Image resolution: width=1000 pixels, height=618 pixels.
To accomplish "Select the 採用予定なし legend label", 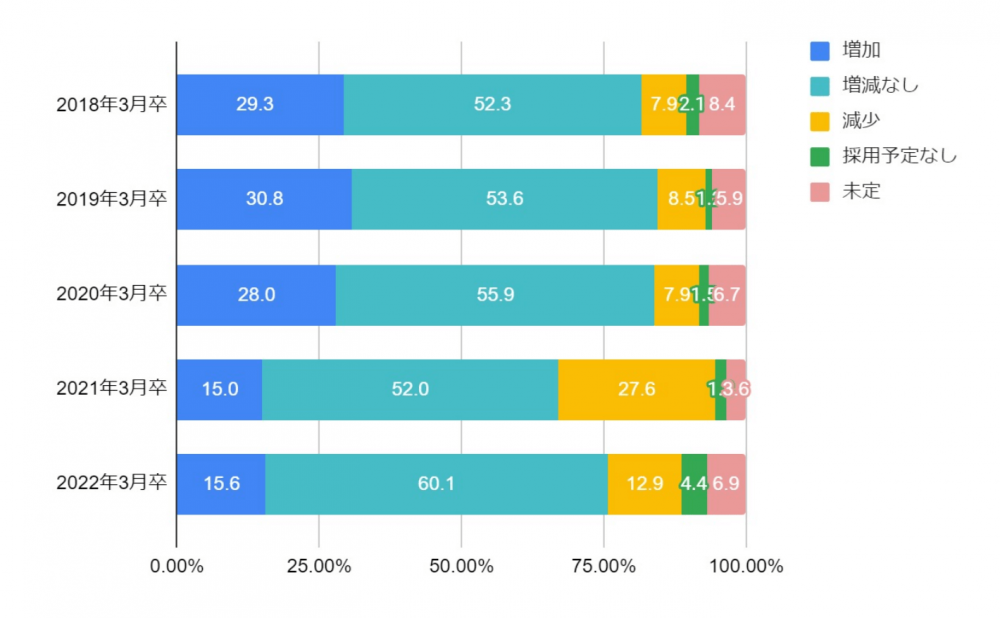I will point(900,156).
